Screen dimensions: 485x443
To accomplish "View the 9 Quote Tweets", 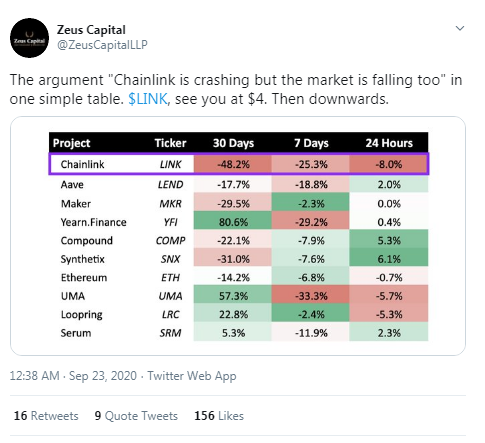I will tap(136, 416).
